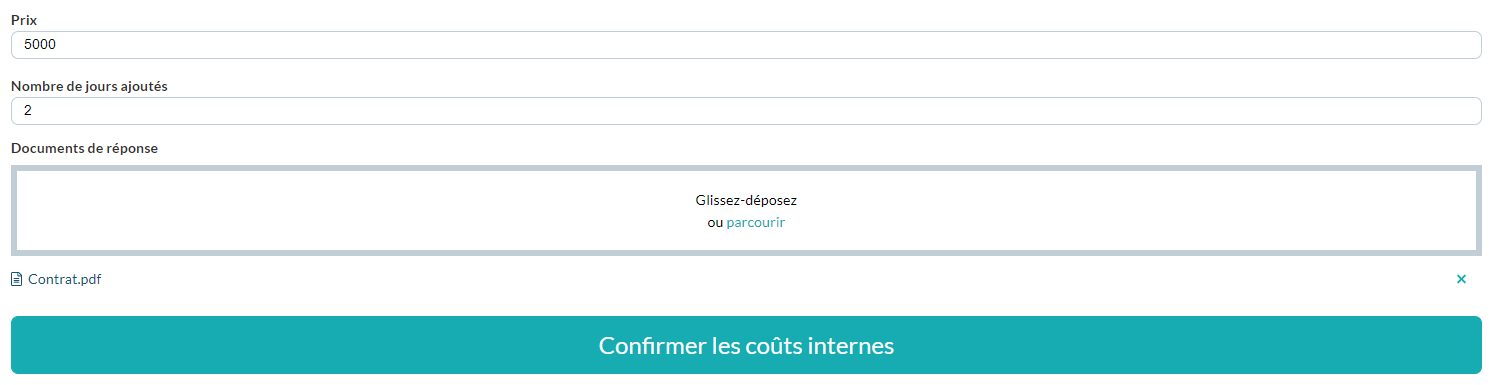Place cursor on the value 5000

[39, 45]
